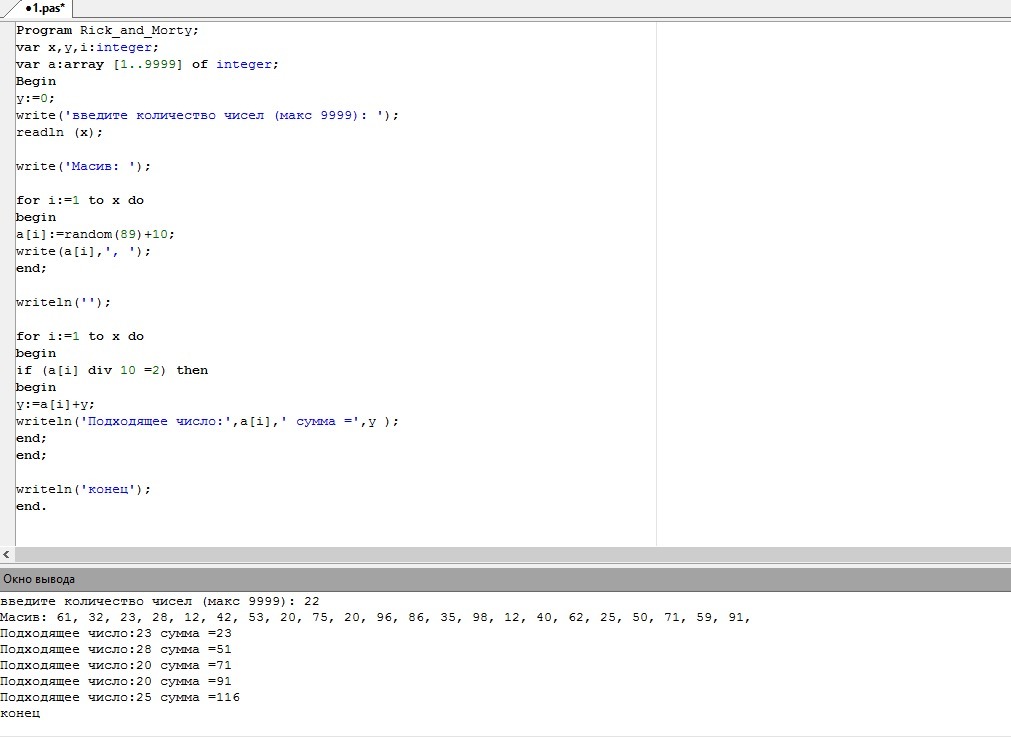Screen dimensions: 1011x737
Task: Click the array declaration line with 1..9999
Action: (147, 64)
